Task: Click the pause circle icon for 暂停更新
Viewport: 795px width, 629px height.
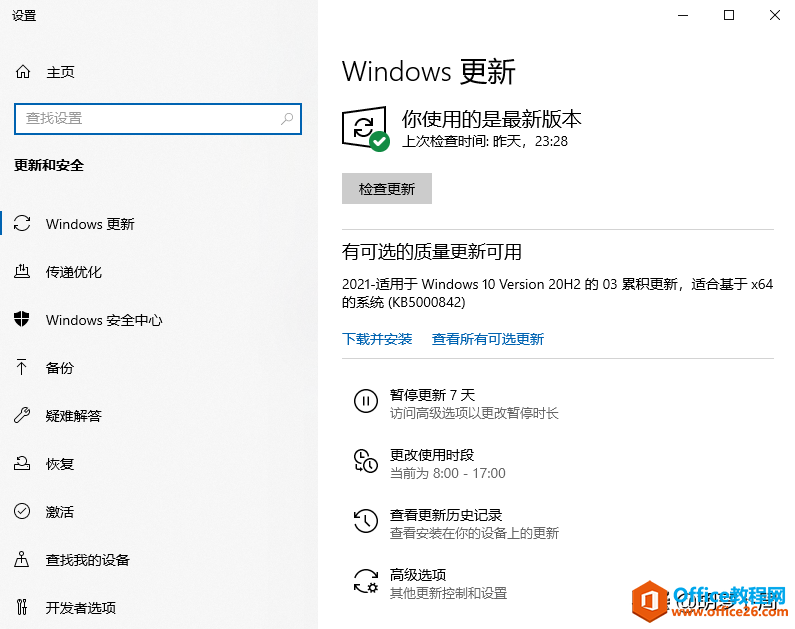Action: 366,401
